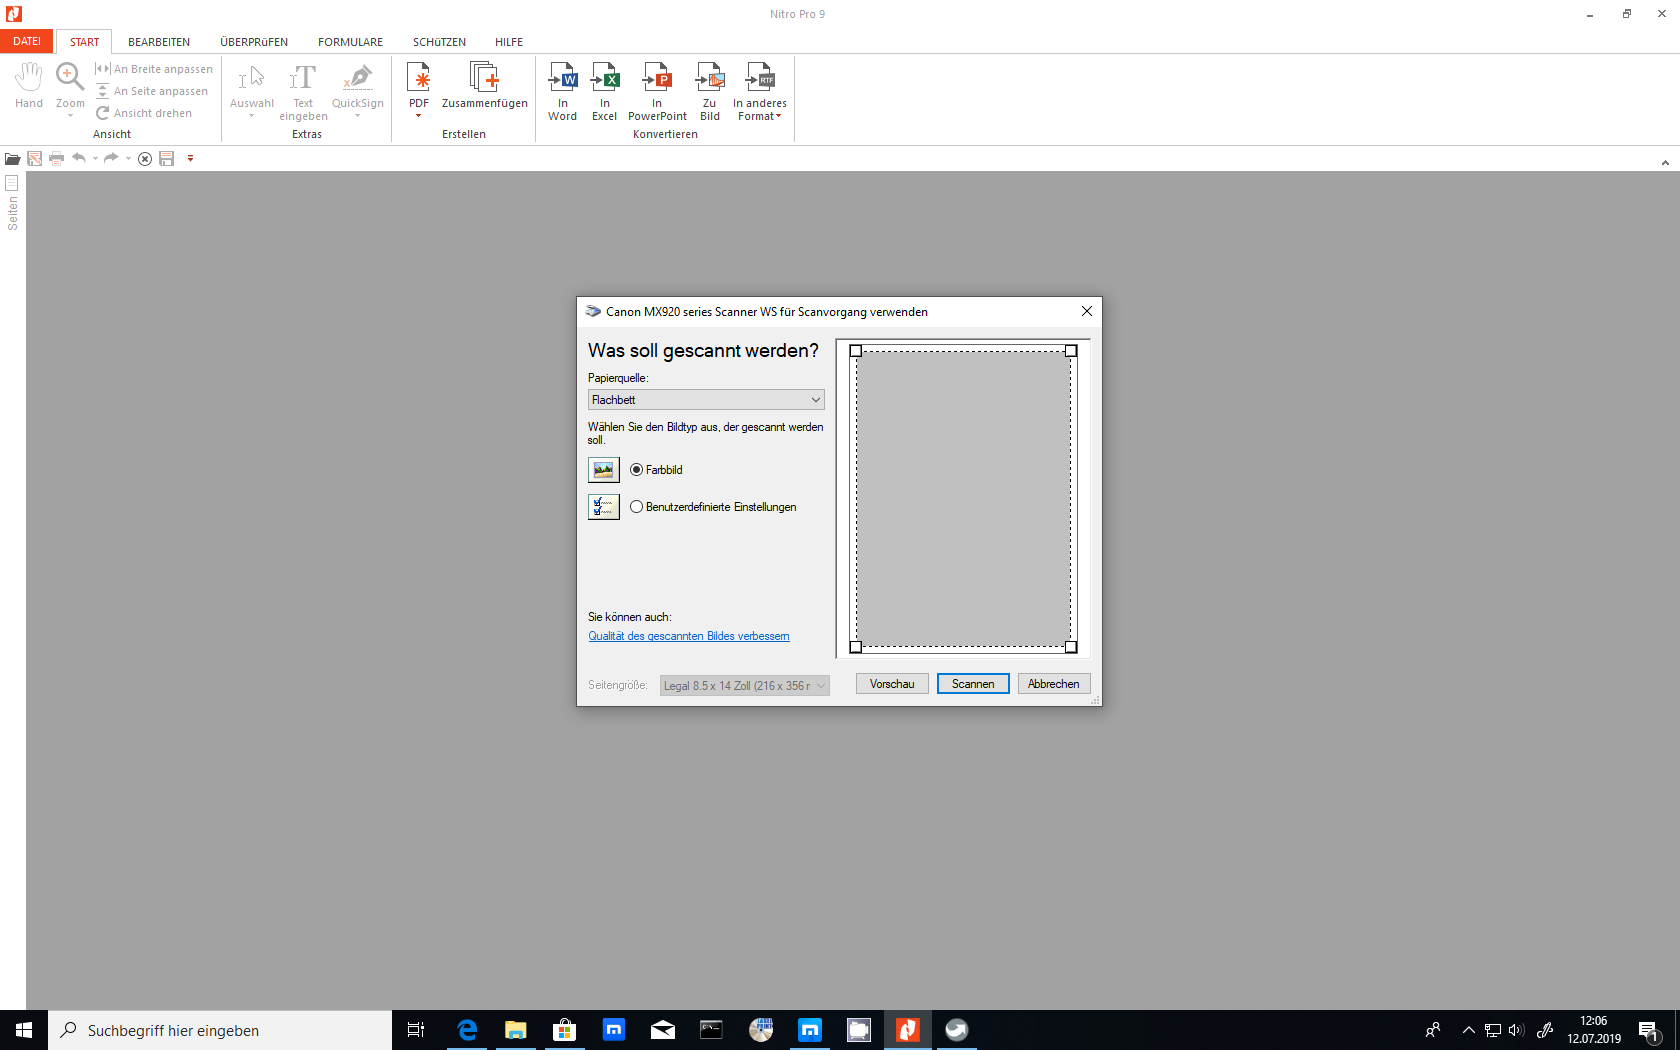Open the Seitengröße Legal dropdown
Screen dimensions: 1680x1050
coord(745,686)
